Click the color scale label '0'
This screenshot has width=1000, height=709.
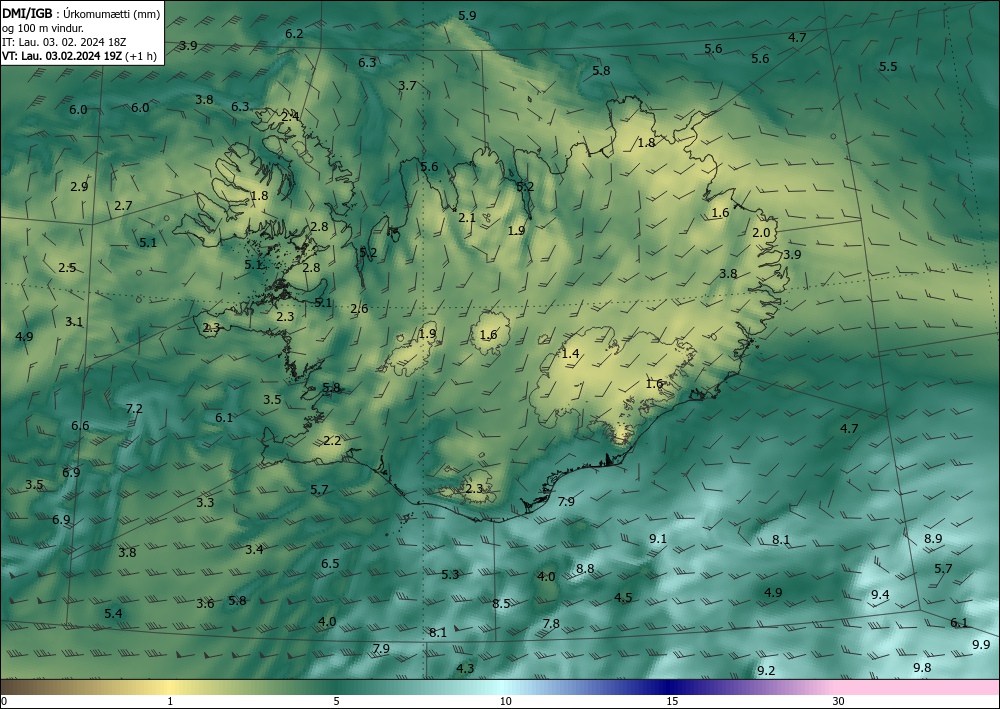4,701
